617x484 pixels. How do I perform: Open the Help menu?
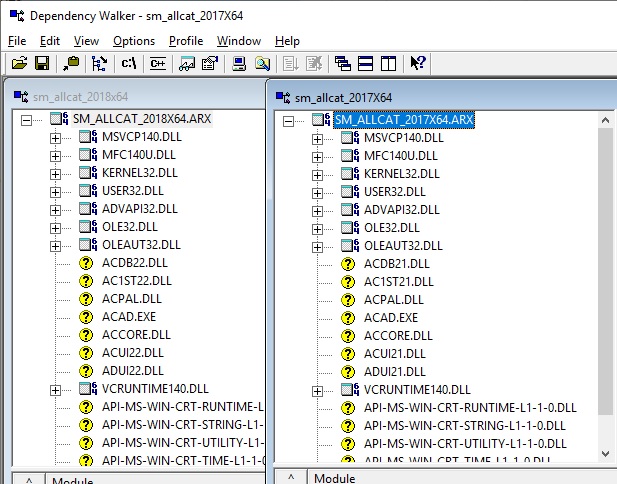click(287, 41)
